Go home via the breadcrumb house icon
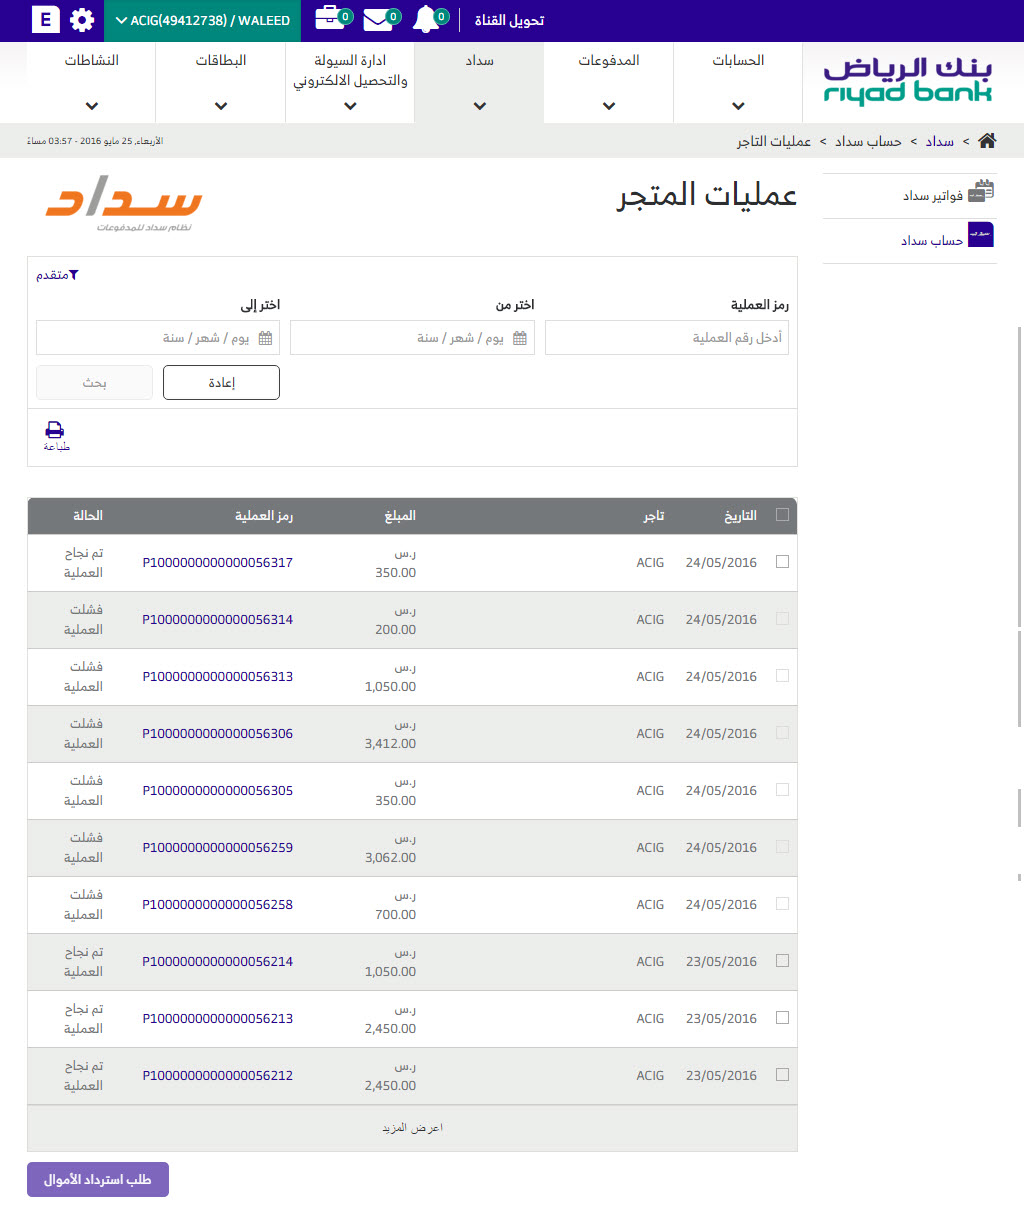Screen dimensions: 1024x1206 tap(987, 140)
